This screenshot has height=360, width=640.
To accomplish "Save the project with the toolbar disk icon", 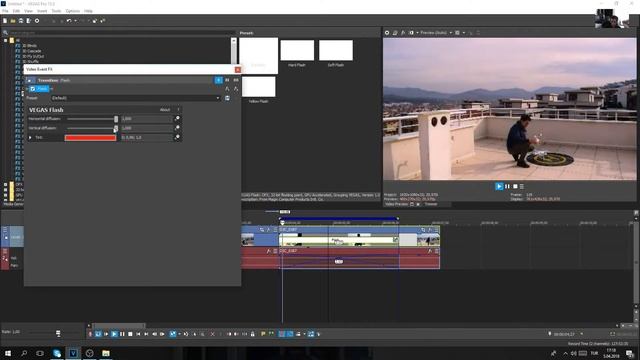I will click(x=21, y=20).
